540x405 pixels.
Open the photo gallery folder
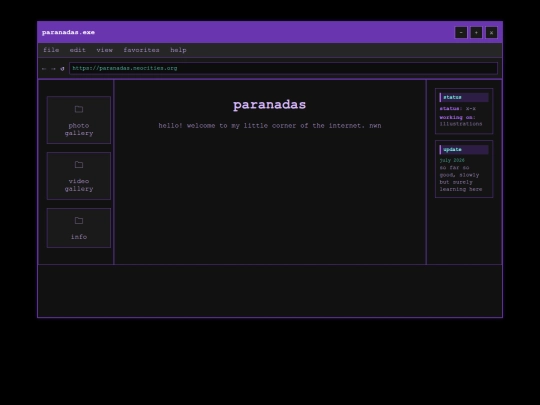(79, 120)
